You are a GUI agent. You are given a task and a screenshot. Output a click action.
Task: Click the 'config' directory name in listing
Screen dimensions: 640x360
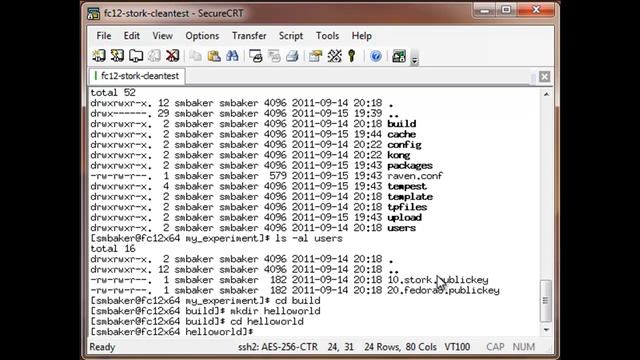pos(404,145)
